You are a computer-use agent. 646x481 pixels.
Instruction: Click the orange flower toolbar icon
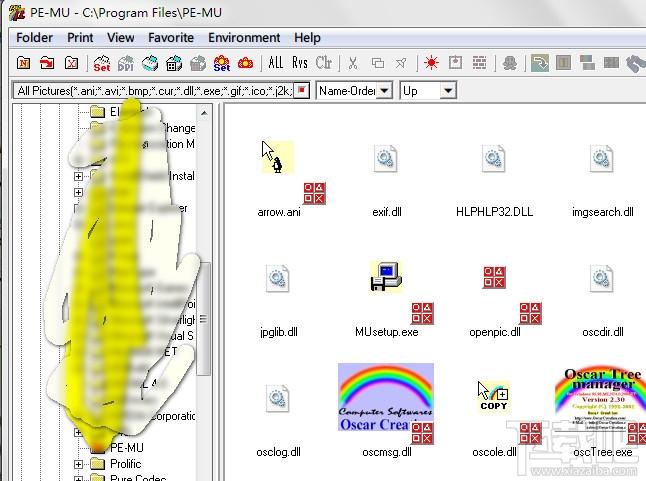pos(246,63)
